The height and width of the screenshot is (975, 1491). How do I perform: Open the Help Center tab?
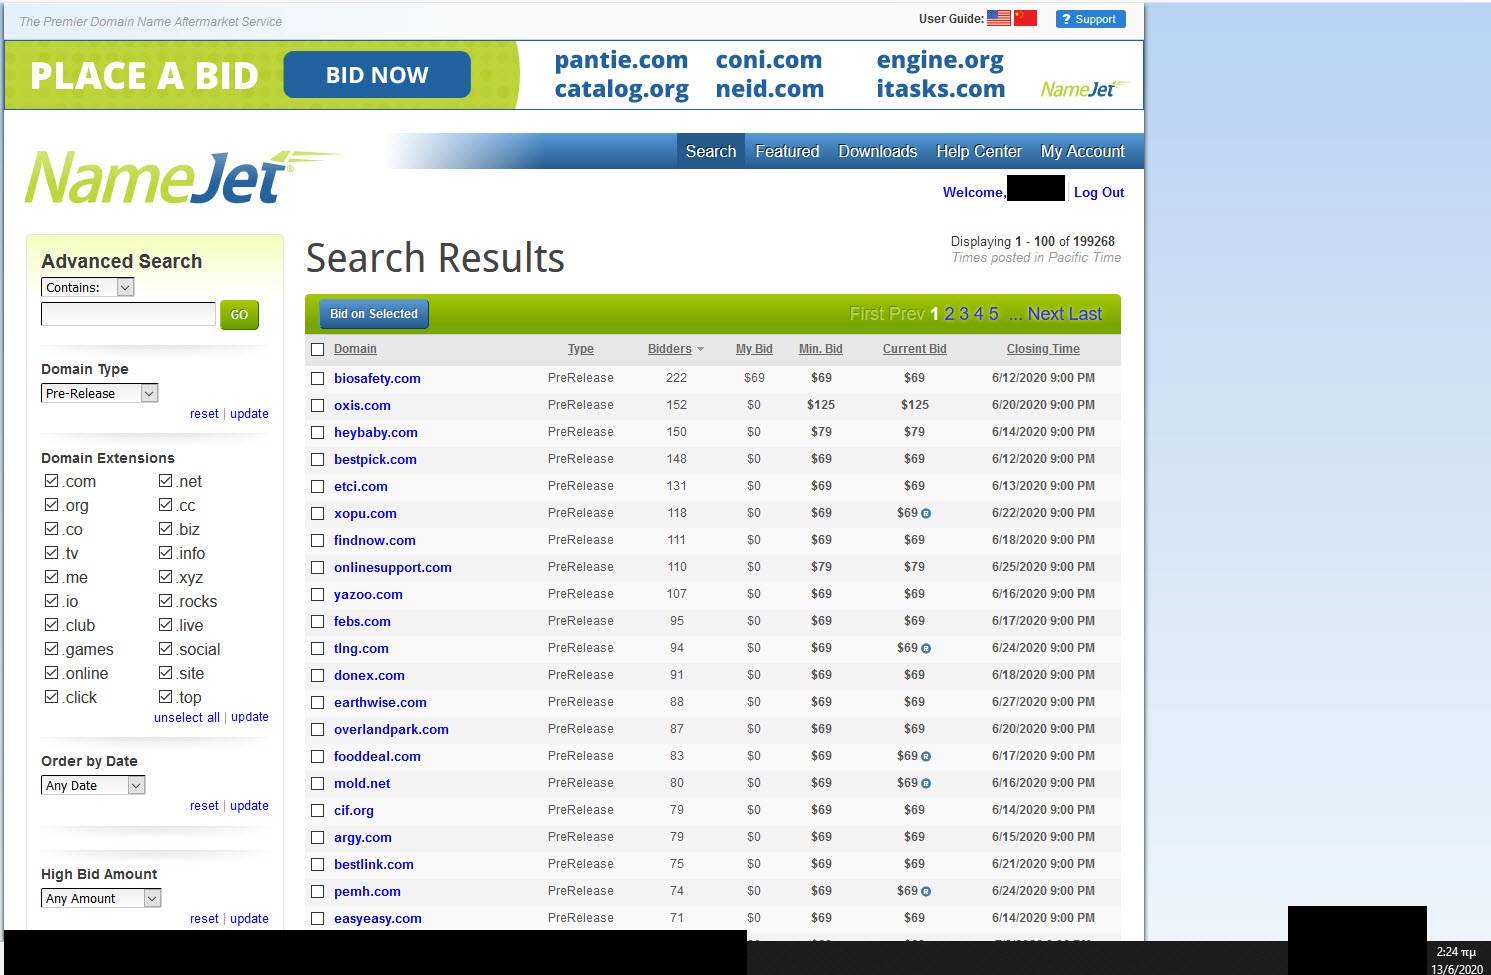(x=979, y=151)
